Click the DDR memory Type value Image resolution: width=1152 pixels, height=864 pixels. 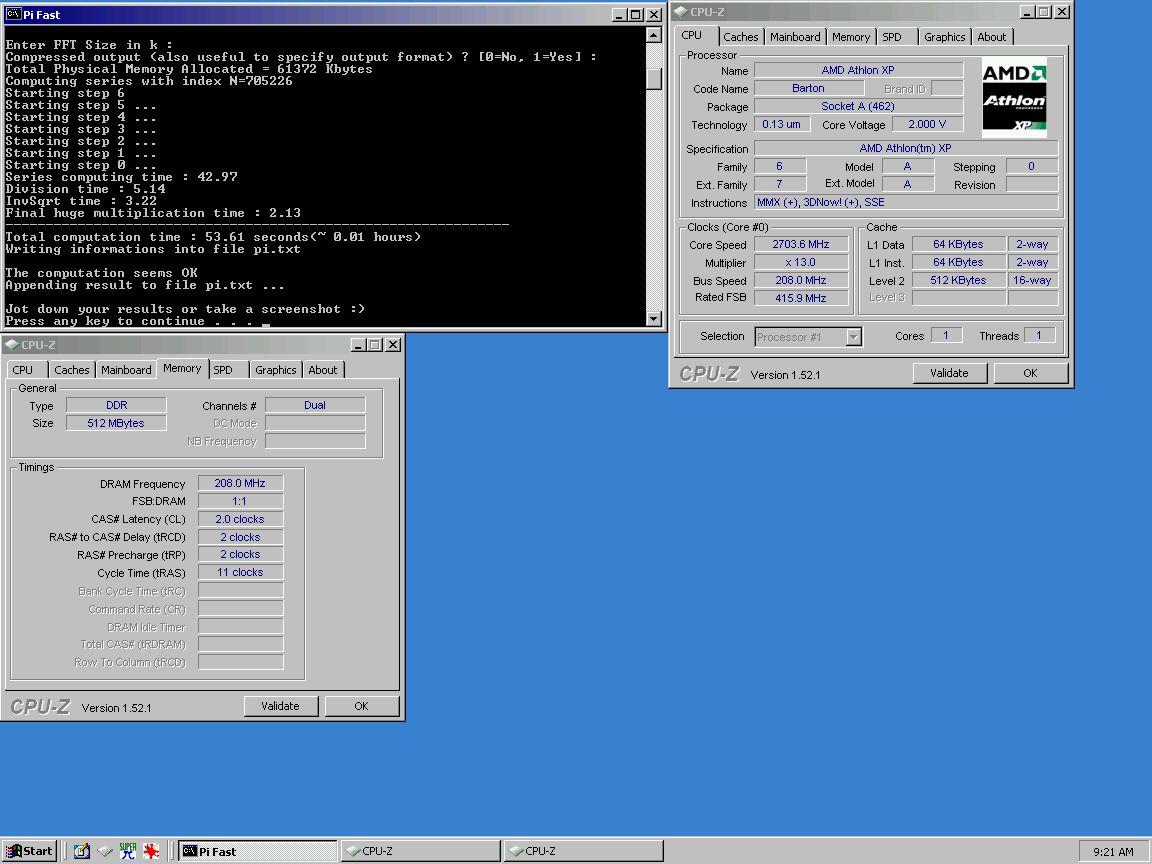point(116,405)
